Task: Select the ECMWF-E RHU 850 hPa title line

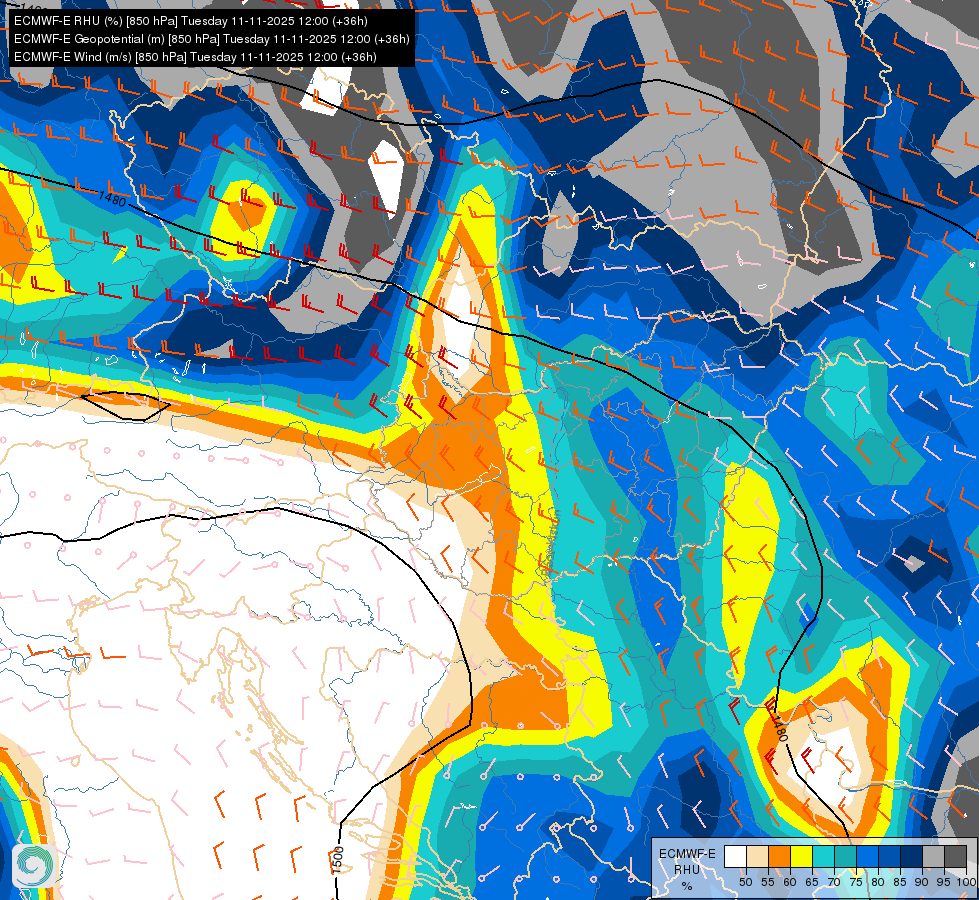Action: [x=191, y=21]
